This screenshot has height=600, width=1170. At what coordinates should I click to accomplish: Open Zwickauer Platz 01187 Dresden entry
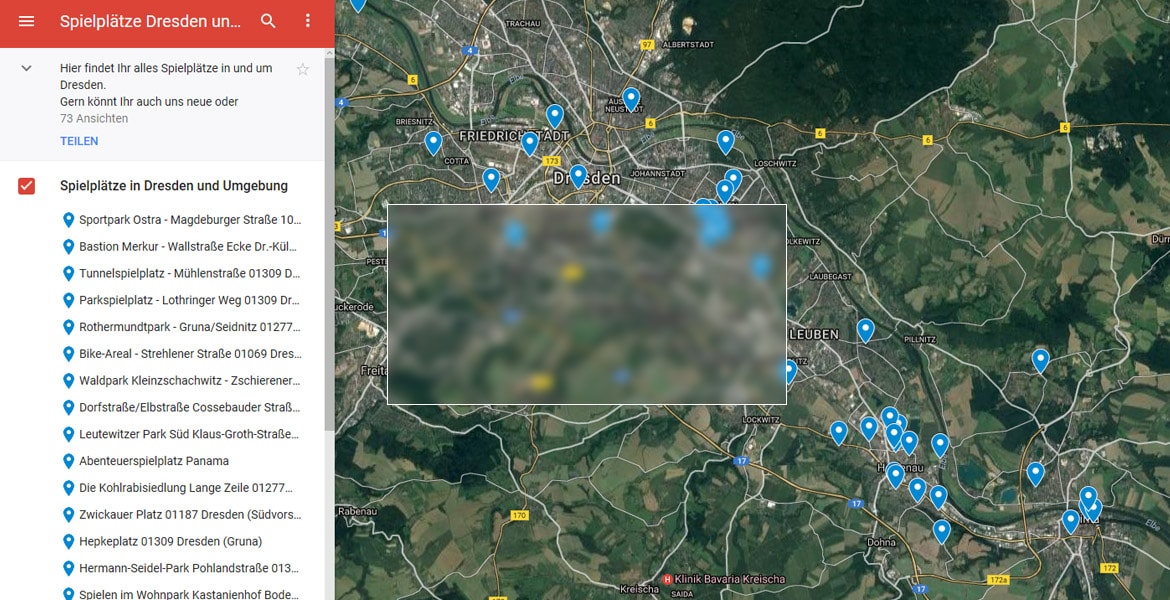[189, 515]
